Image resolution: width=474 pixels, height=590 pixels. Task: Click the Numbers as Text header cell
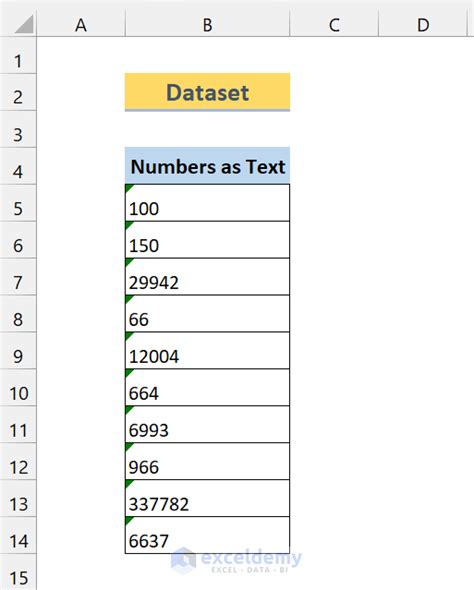coord(207,166)
